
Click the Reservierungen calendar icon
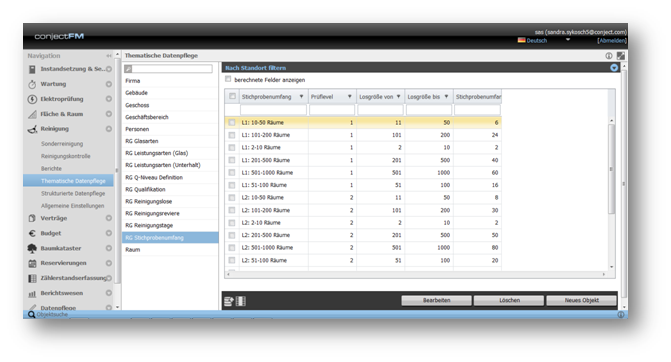pyautogui.click(x=32, y=263)
